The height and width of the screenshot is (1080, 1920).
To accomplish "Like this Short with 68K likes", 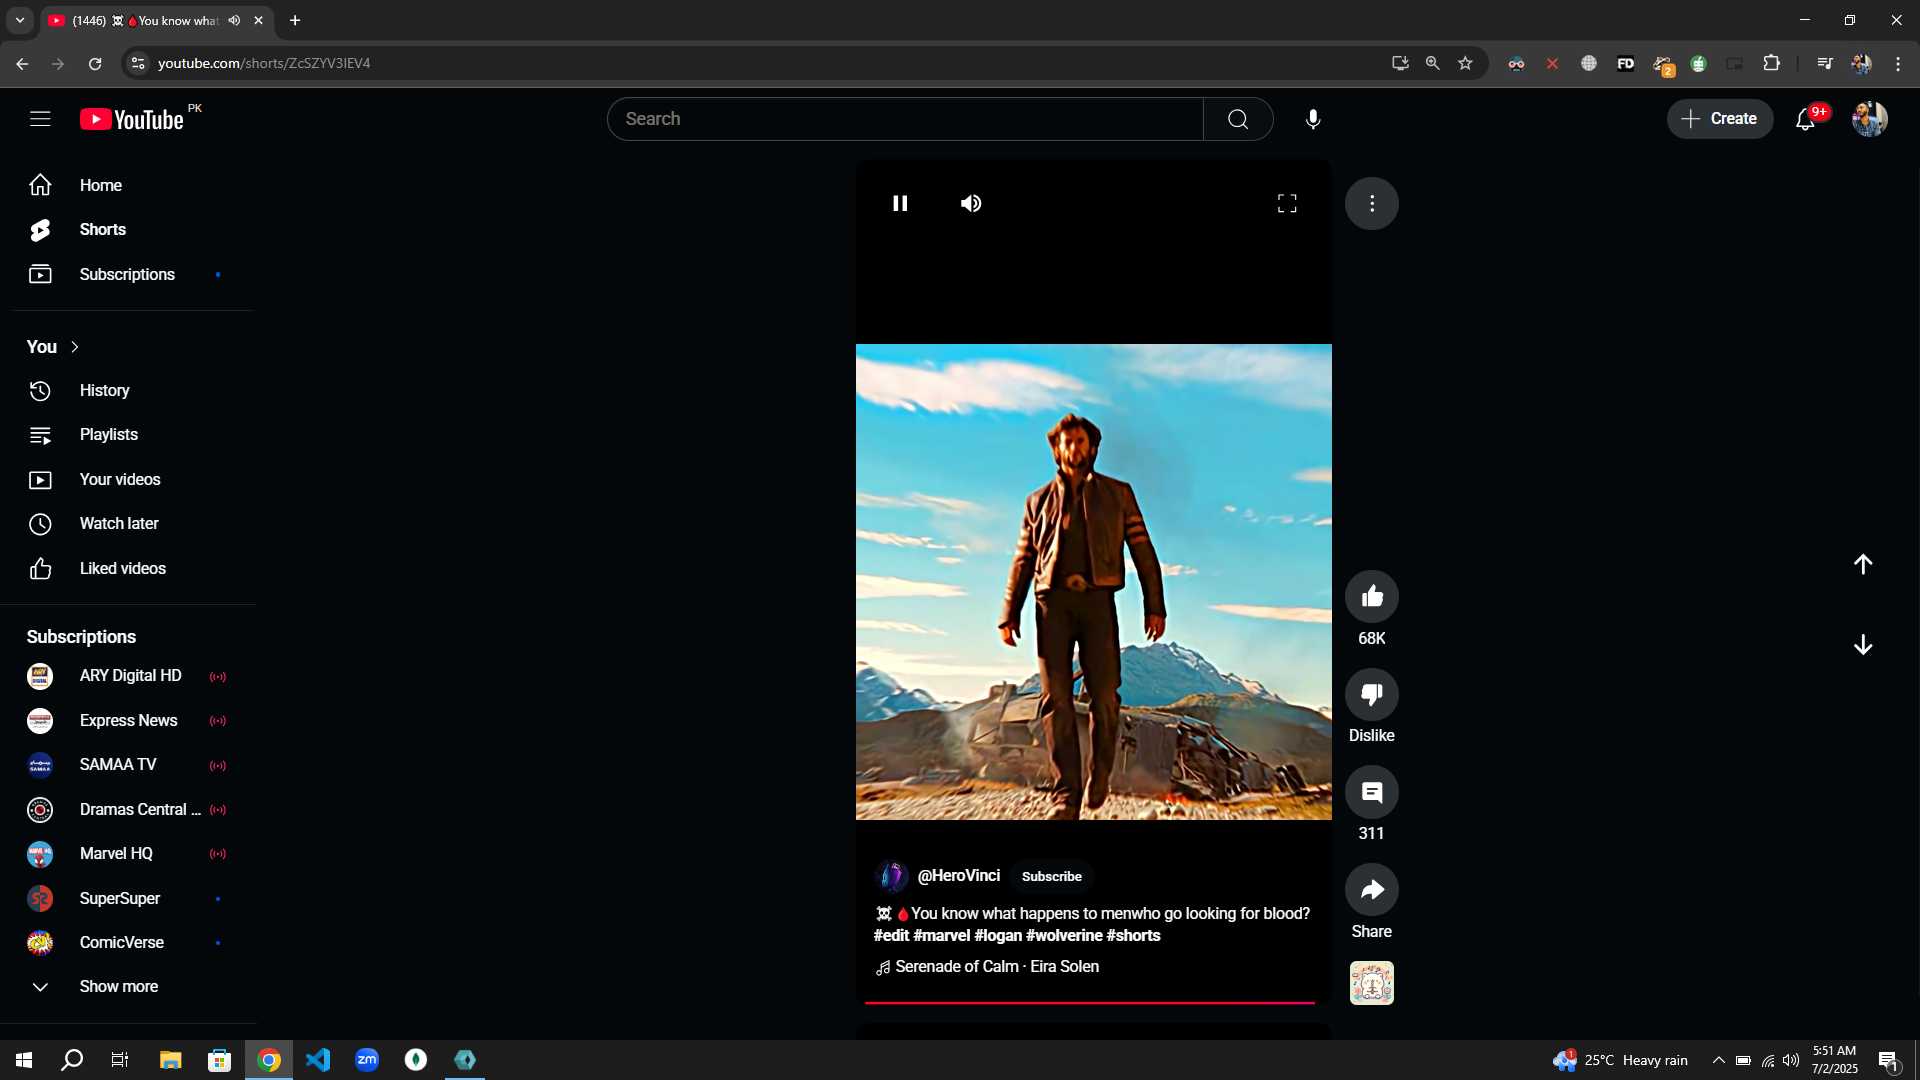I will click(x=1372, y=597).
